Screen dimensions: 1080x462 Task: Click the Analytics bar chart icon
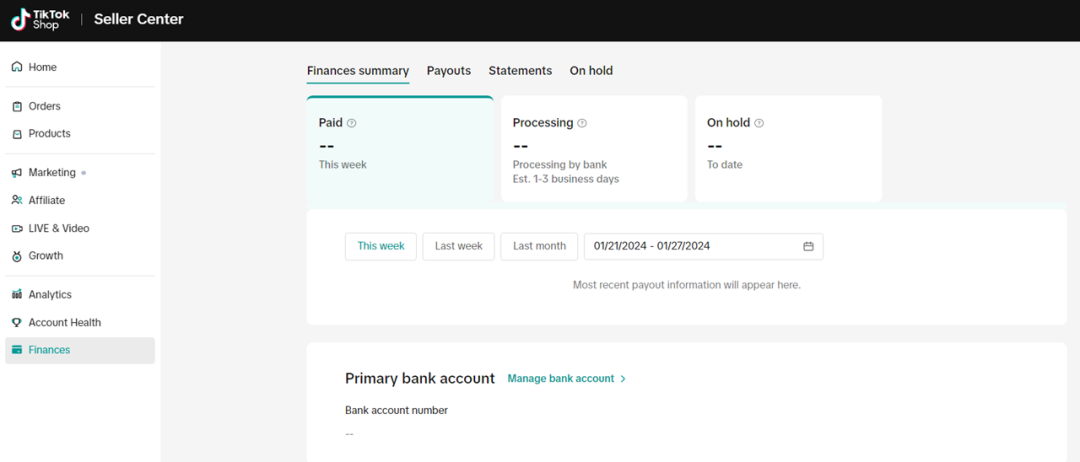(x=17, y=295)
